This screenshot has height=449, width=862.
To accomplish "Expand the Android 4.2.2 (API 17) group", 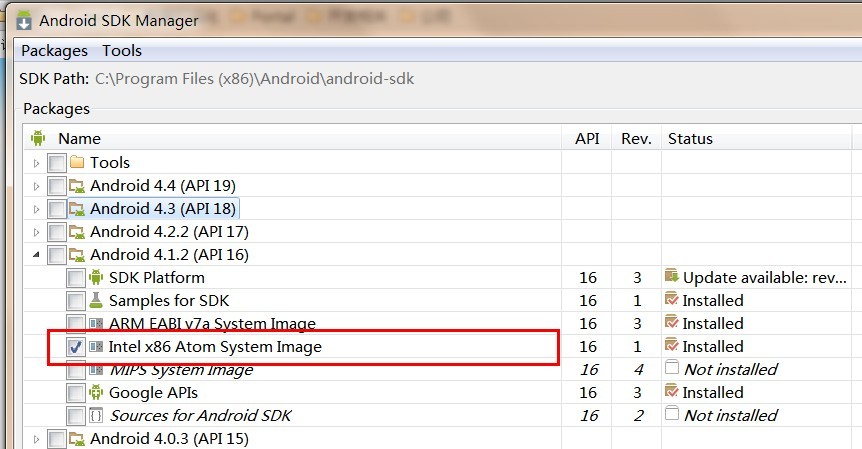I will pos(36,232).
